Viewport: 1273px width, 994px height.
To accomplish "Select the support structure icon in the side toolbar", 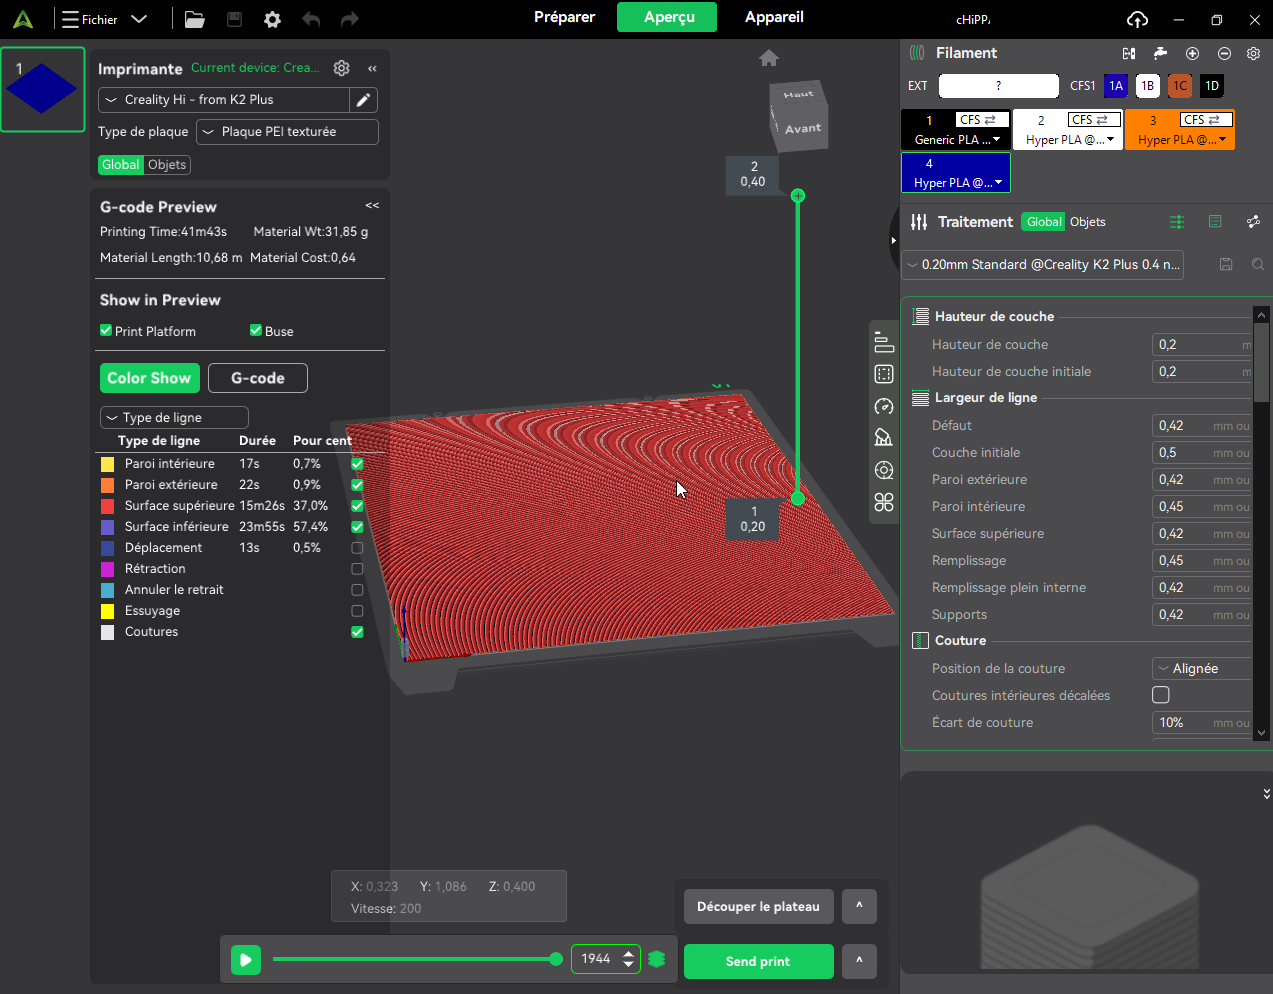I will point(884,438).
